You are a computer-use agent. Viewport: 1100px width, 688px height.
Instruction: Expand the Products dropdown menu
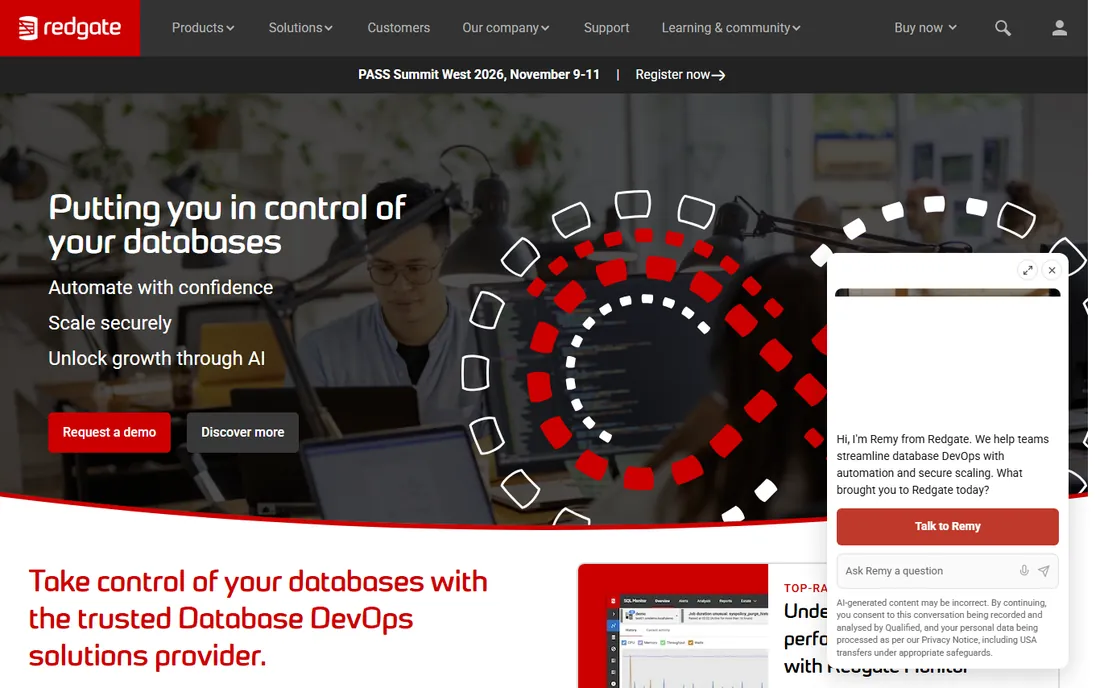point(203,28)
